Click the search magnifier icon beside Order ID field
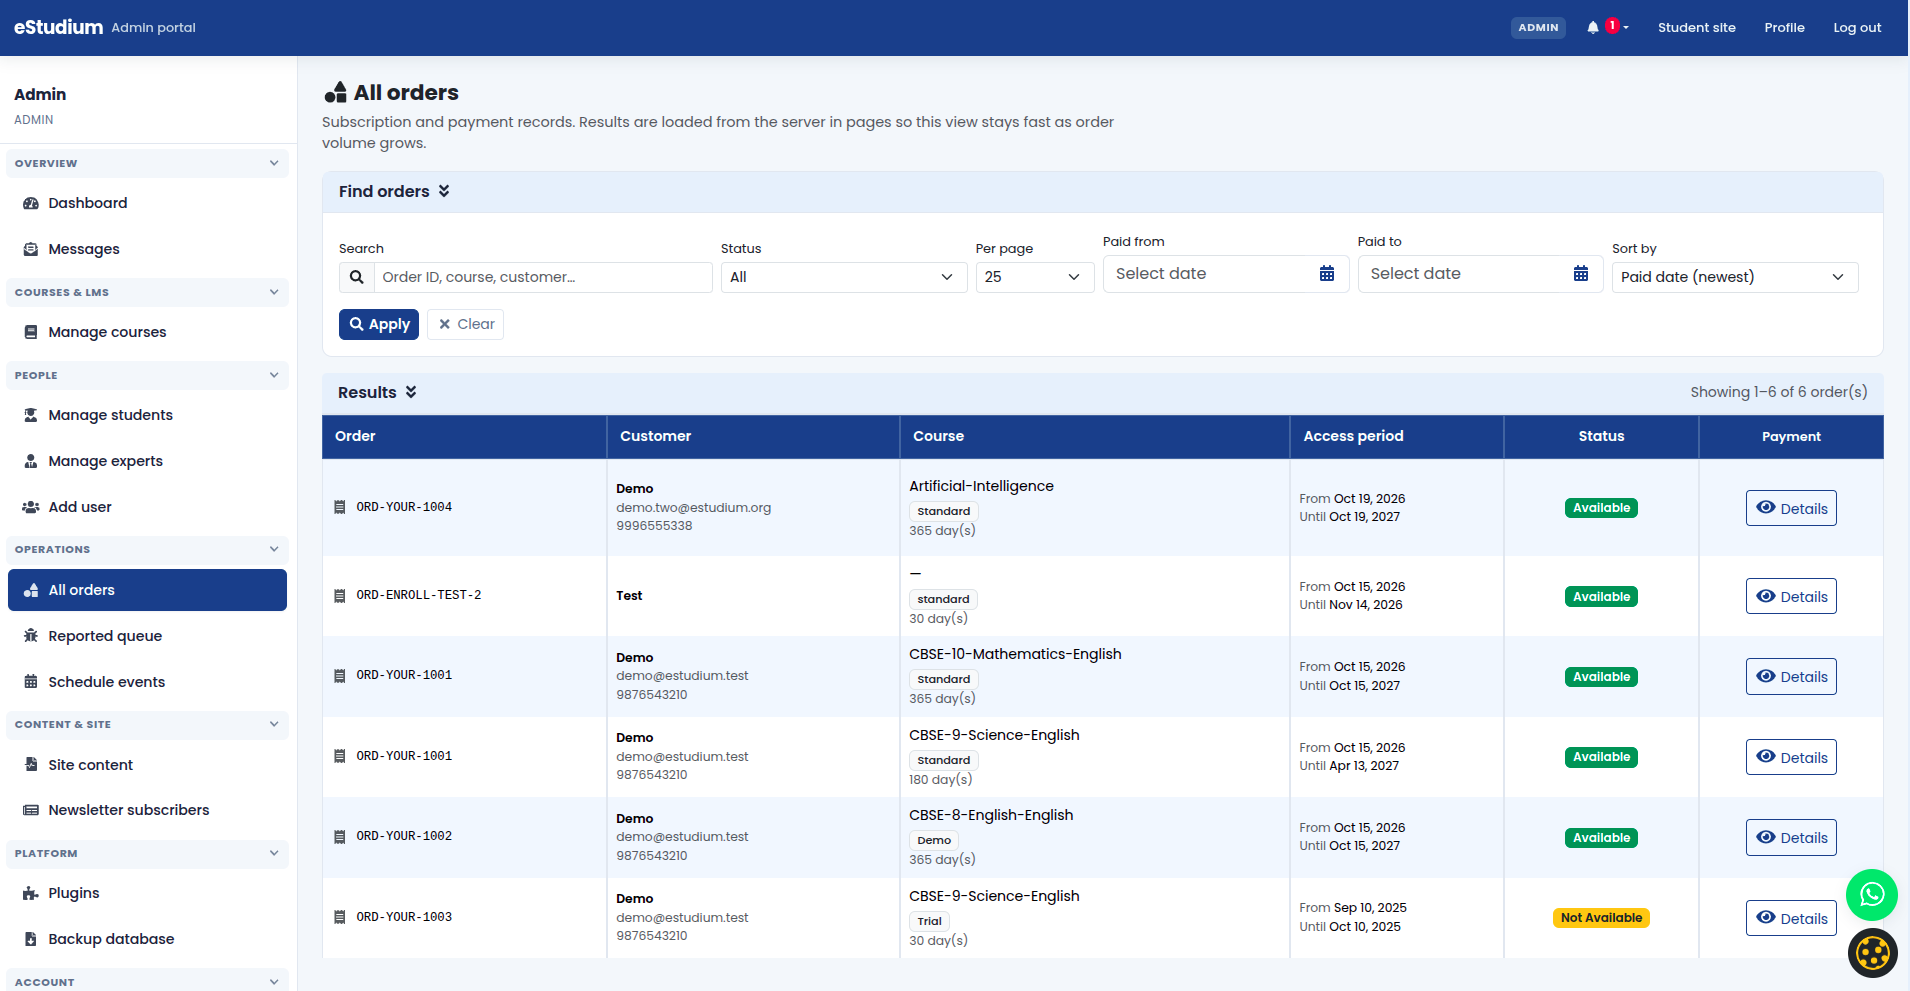1910x991 pixels. (357, 277)
